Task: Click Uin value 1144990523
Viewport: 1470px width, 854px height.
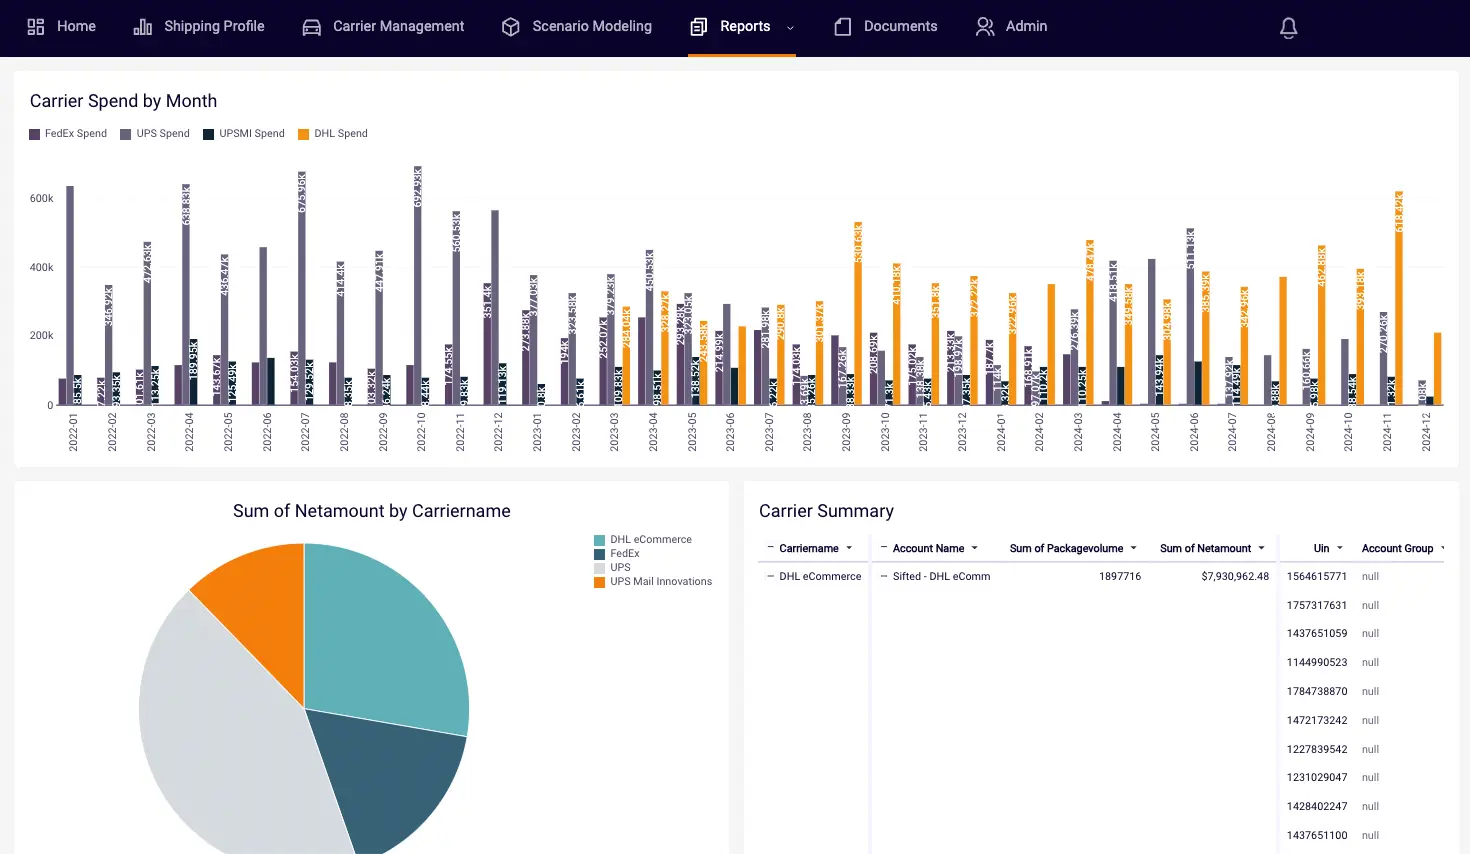Action: [1316, 662]
